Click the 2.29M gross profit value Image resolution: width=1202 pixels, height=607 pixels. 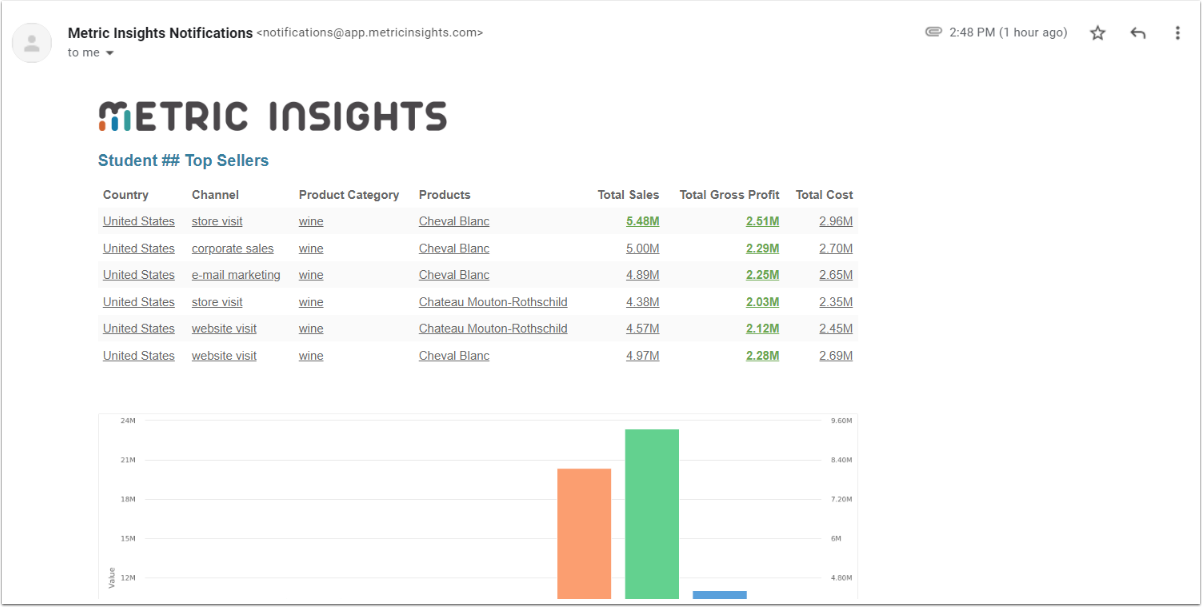tap(762, 248)
